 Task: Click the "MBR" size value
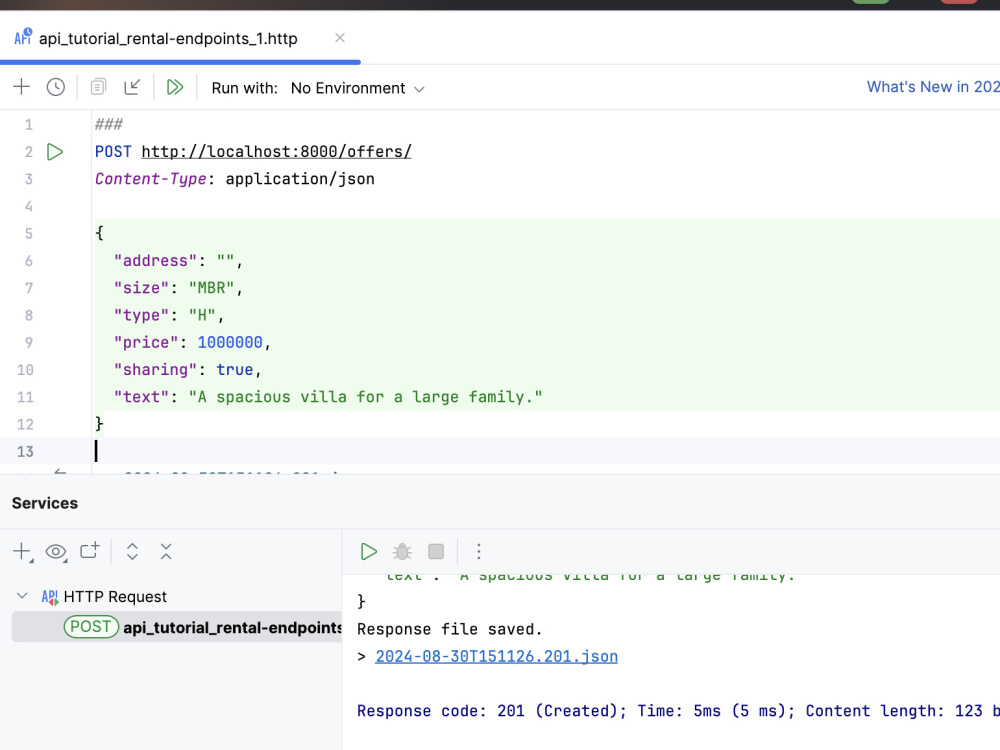(211, 288)
